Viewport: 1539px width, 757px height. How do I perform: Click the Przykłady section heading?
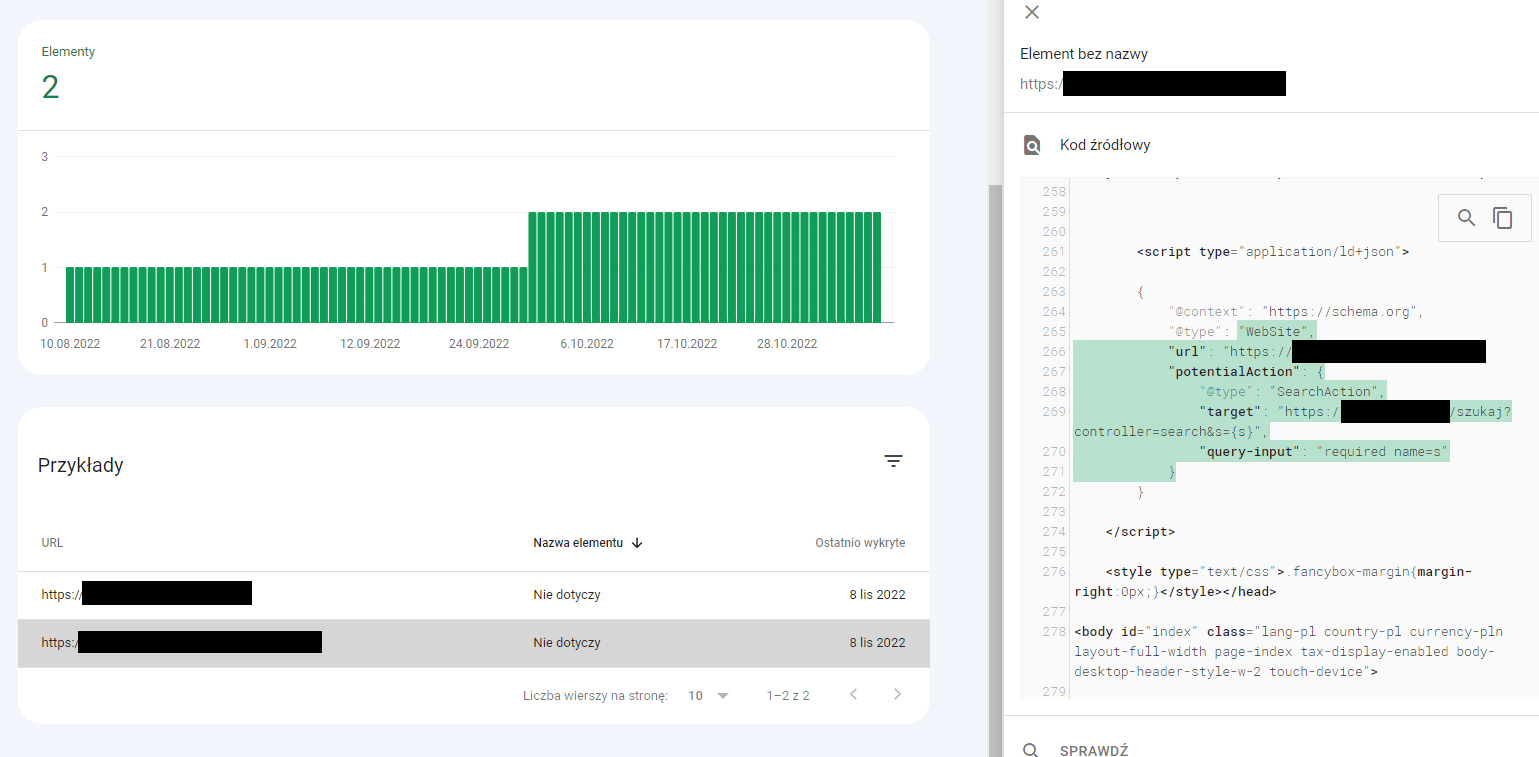pyautogui.click(x=80, y=465)
